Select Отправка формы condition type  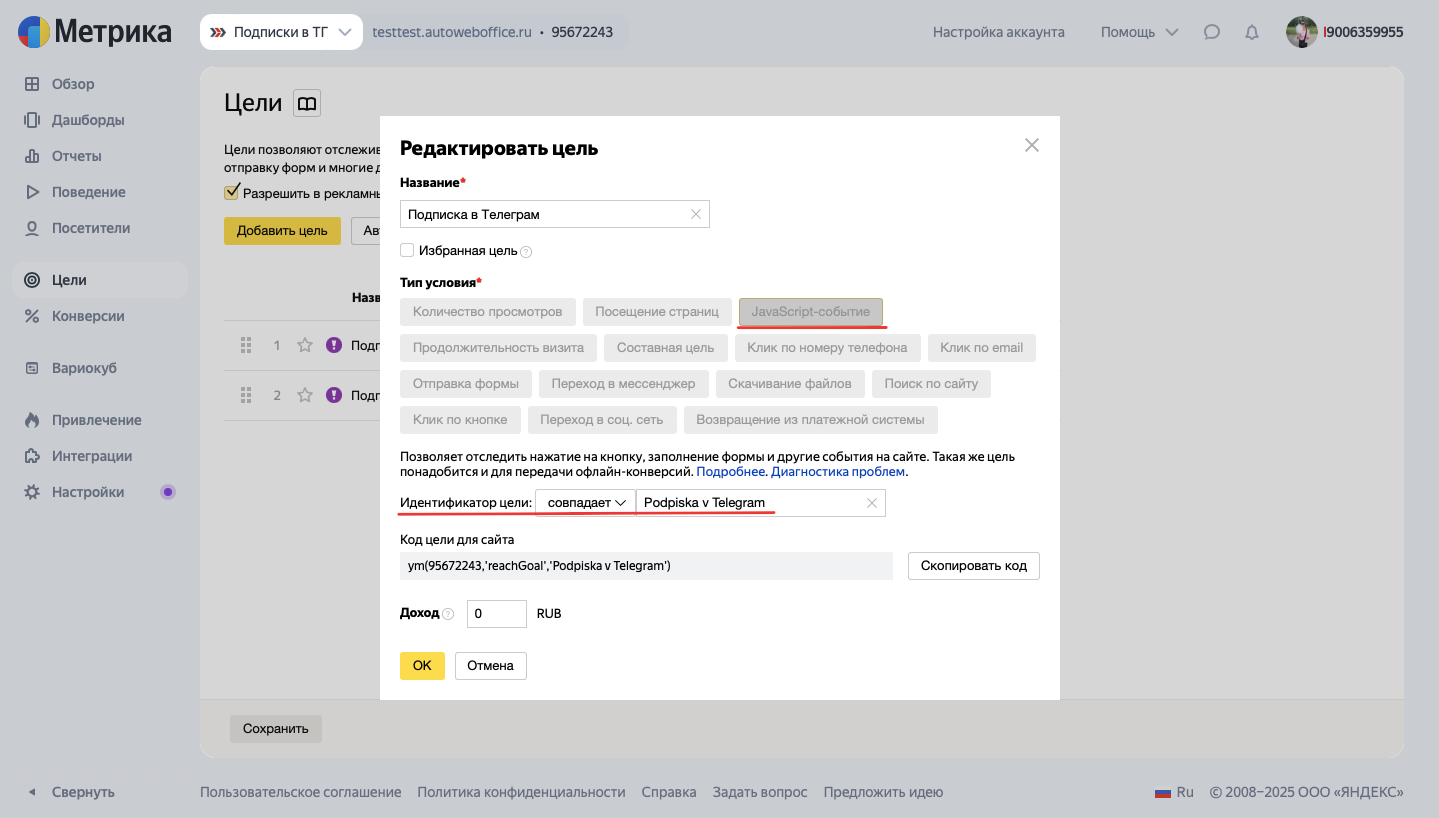click(466, 384)
